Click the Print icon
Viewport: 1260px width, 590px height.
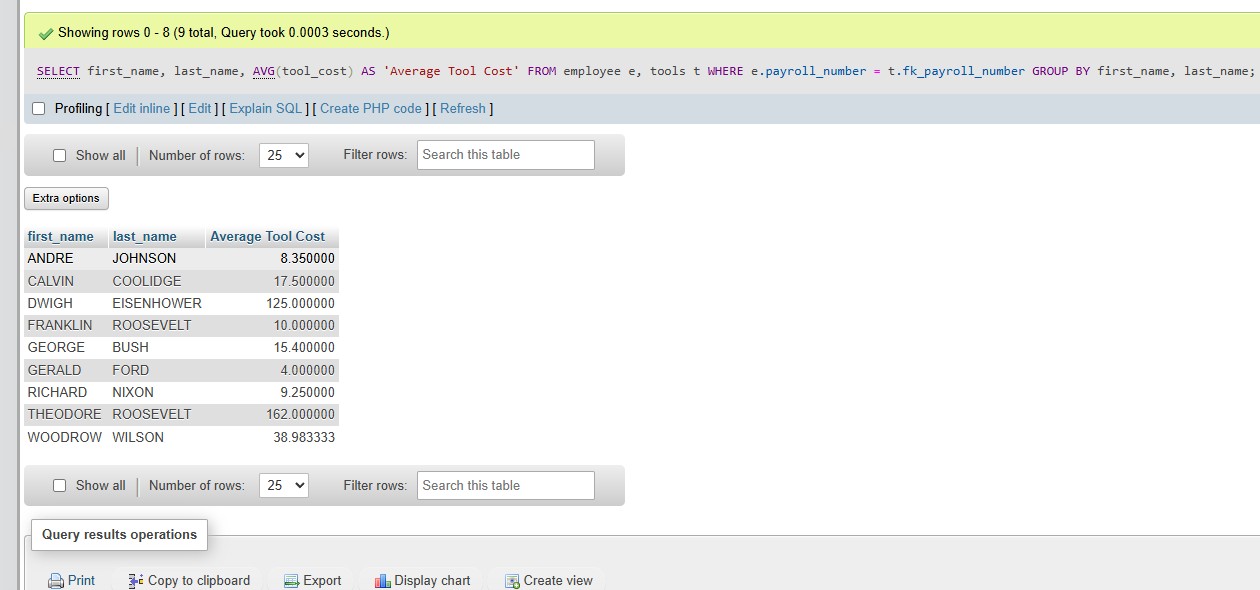[x=56, y=581]
